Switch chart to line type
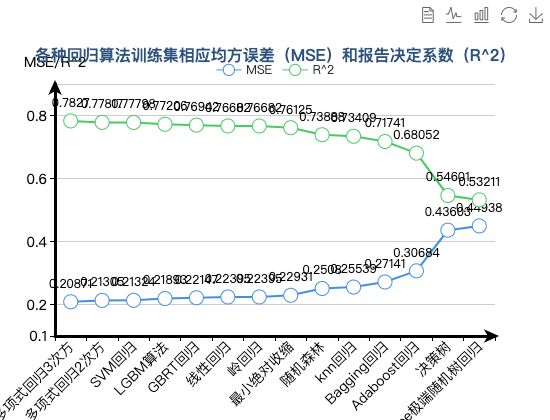 coord(454,15)
